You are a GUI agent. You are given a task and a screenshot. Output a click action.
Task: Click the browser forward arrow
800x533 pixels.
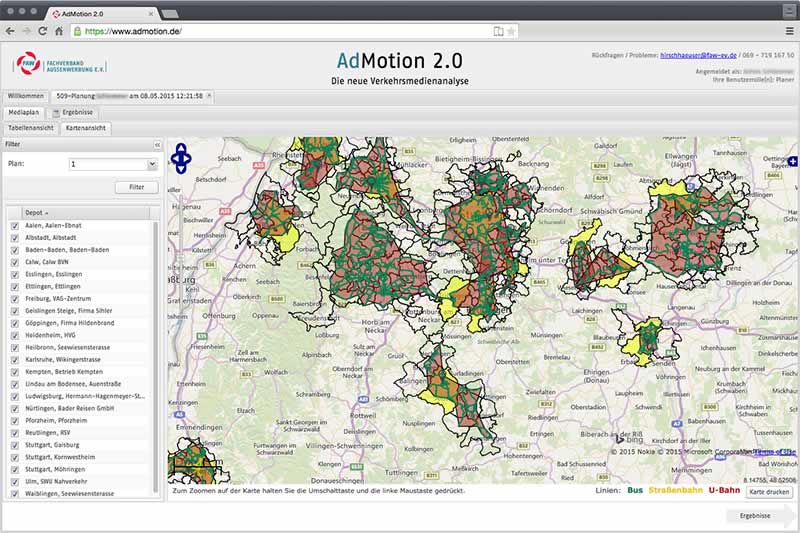(27, 31)
